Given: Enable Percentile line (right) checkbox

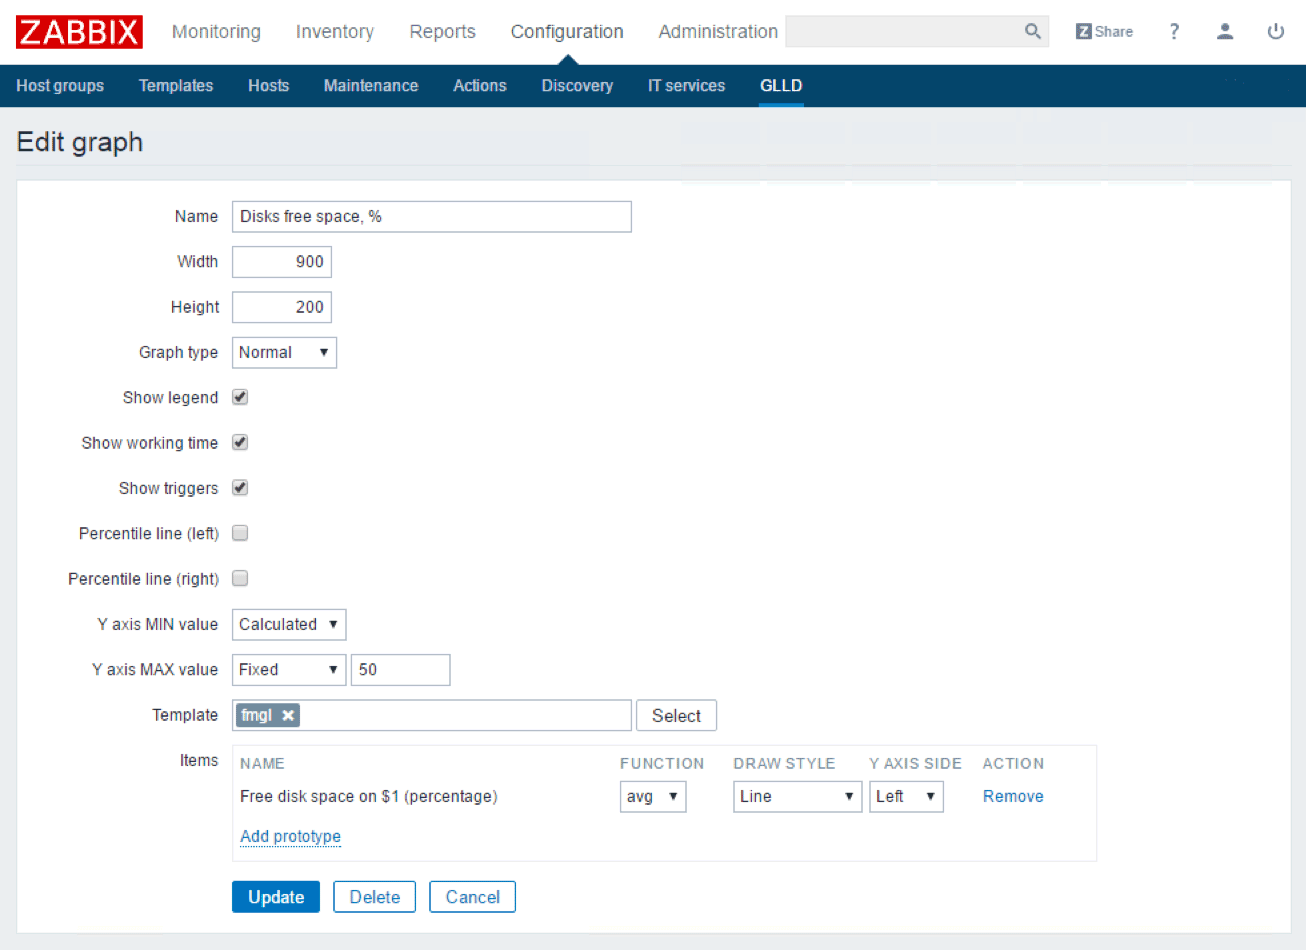Looking at the screenshot, I should [240, 578].
